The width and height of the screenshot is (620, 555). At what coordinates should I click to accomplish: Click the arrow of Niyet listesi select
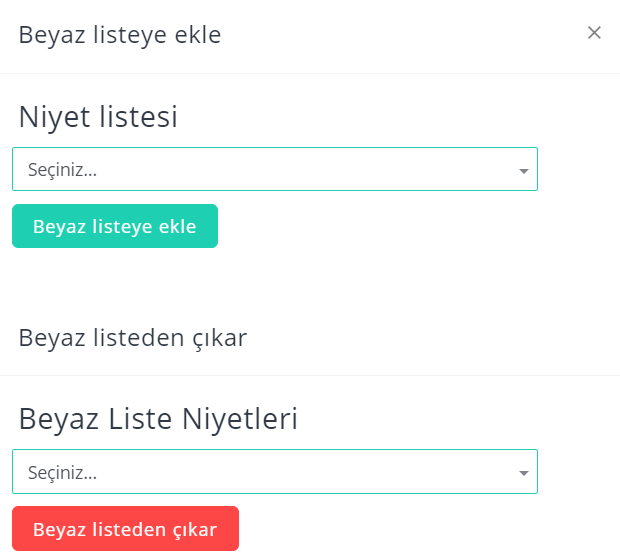click(x=524, y=171)
